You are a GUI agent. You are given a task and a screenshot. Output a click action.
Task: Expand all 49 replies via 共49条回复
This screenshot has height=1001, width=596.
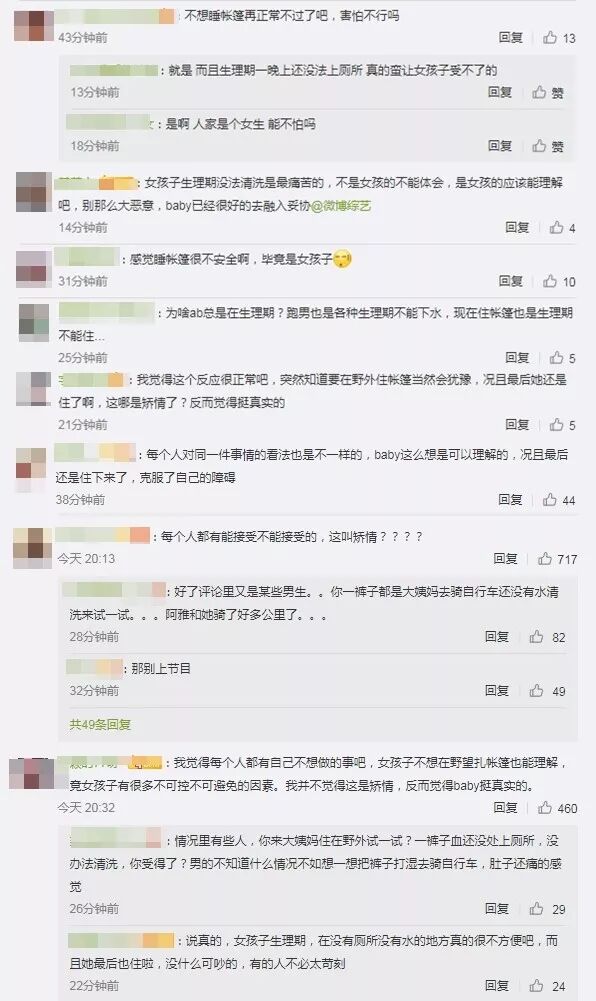point(100,725)
